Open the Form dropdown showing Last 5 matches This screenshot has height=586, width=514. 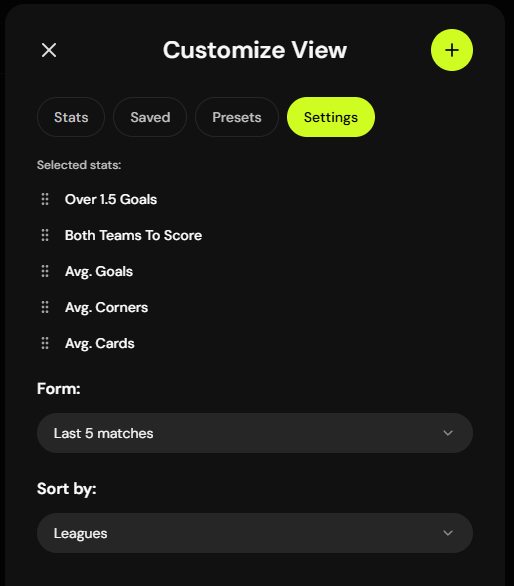[255, 433]
